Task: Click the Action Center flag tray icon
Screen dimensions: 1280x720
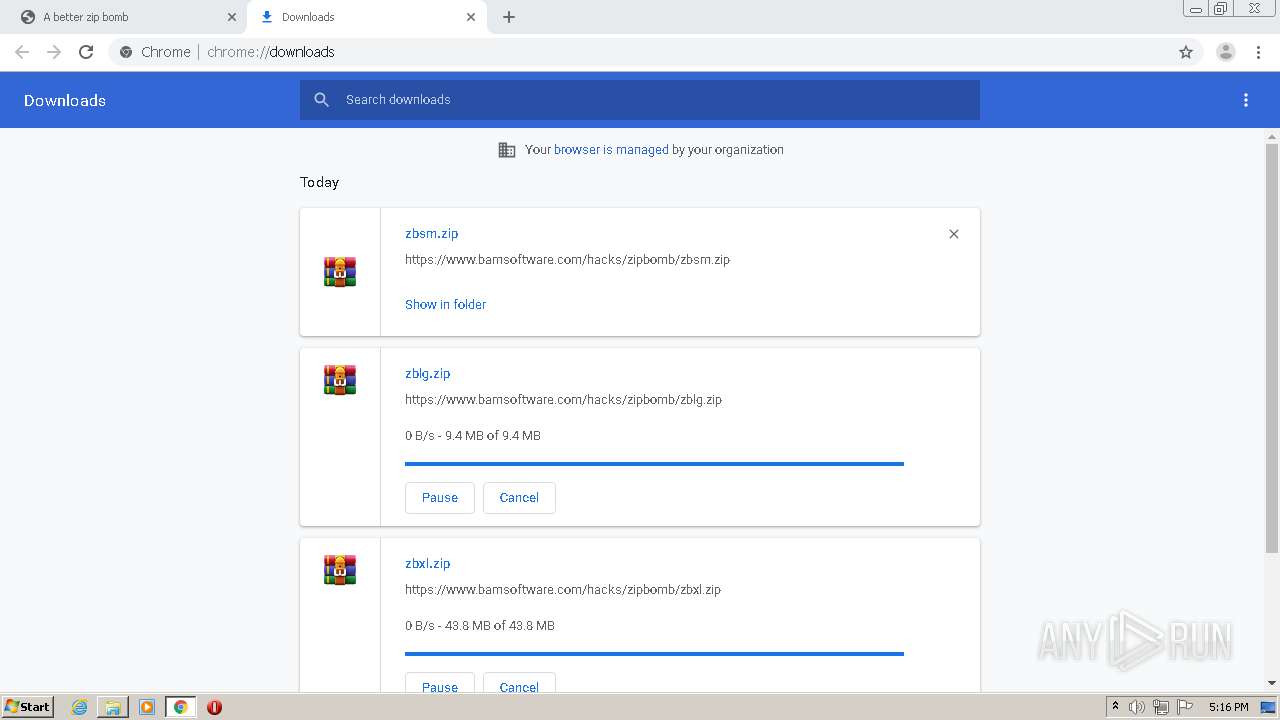Action: (x=1185, y=707)
